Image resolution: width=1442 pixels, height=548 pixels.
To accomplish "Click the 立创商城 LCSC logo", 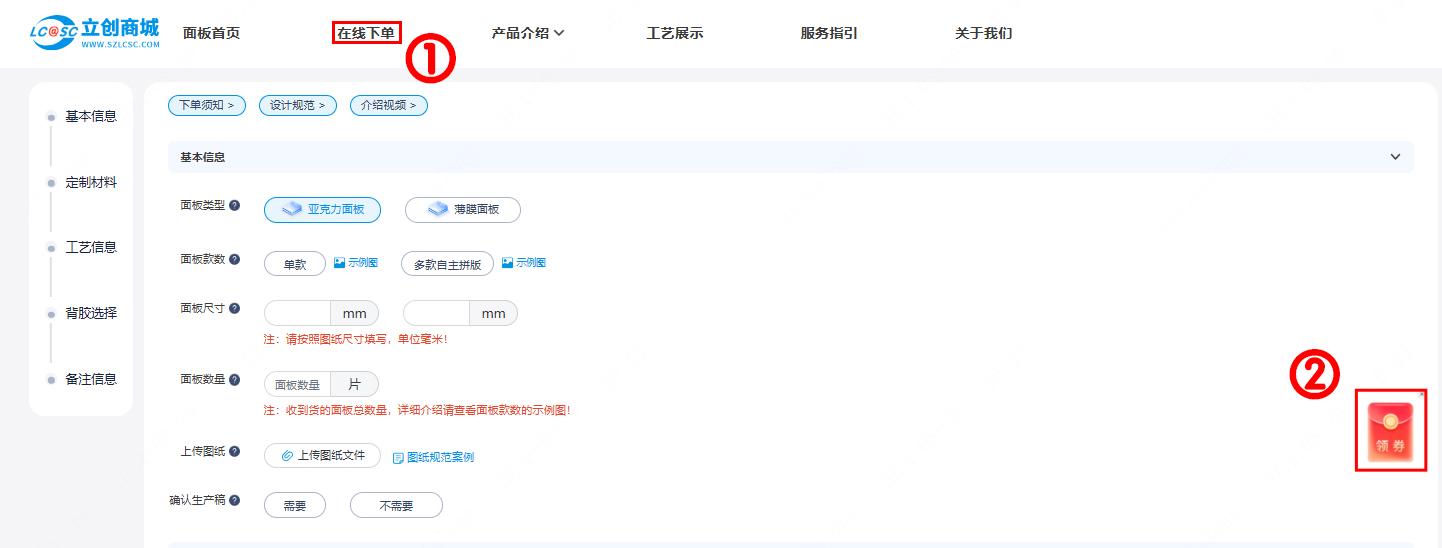I will tap(95, 33).
